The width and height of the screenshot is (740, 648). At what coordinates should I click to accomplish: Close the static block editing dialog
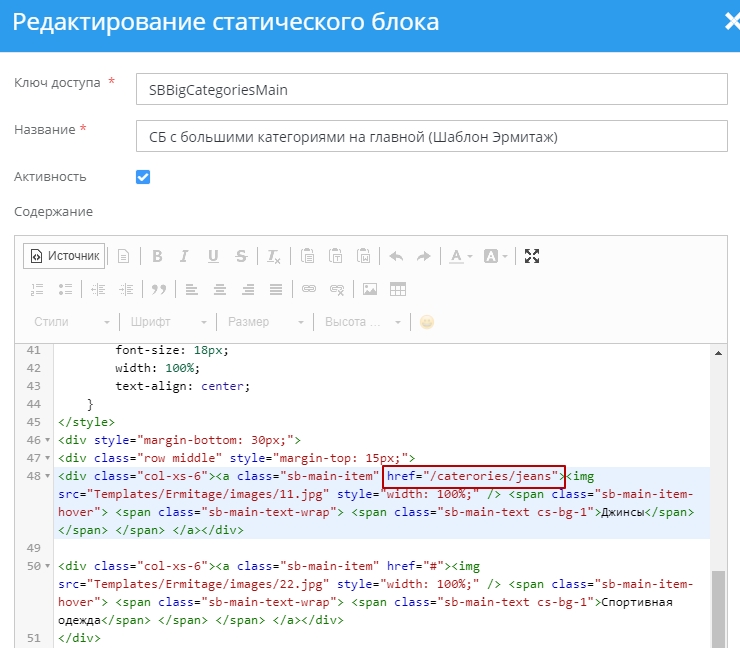coord(731,22)
